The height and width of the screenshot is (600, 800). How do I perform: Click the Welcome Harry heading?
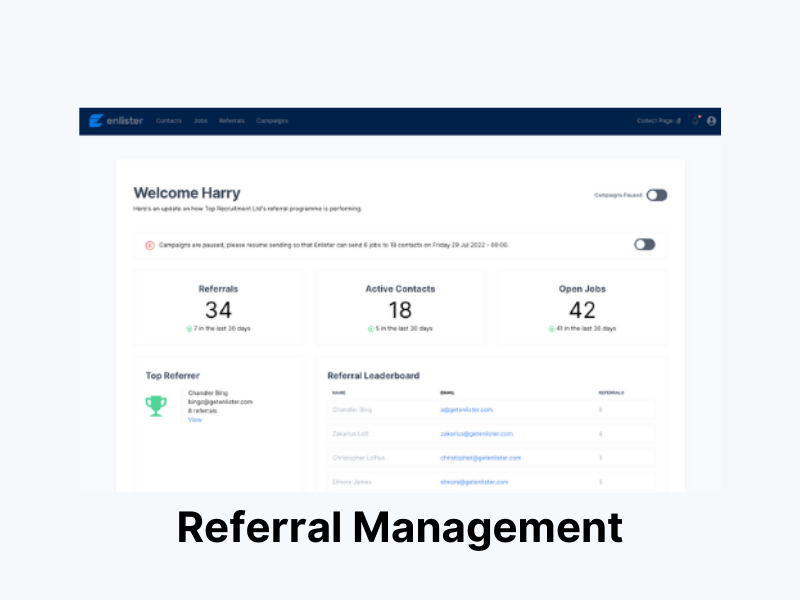click(187, 193)
